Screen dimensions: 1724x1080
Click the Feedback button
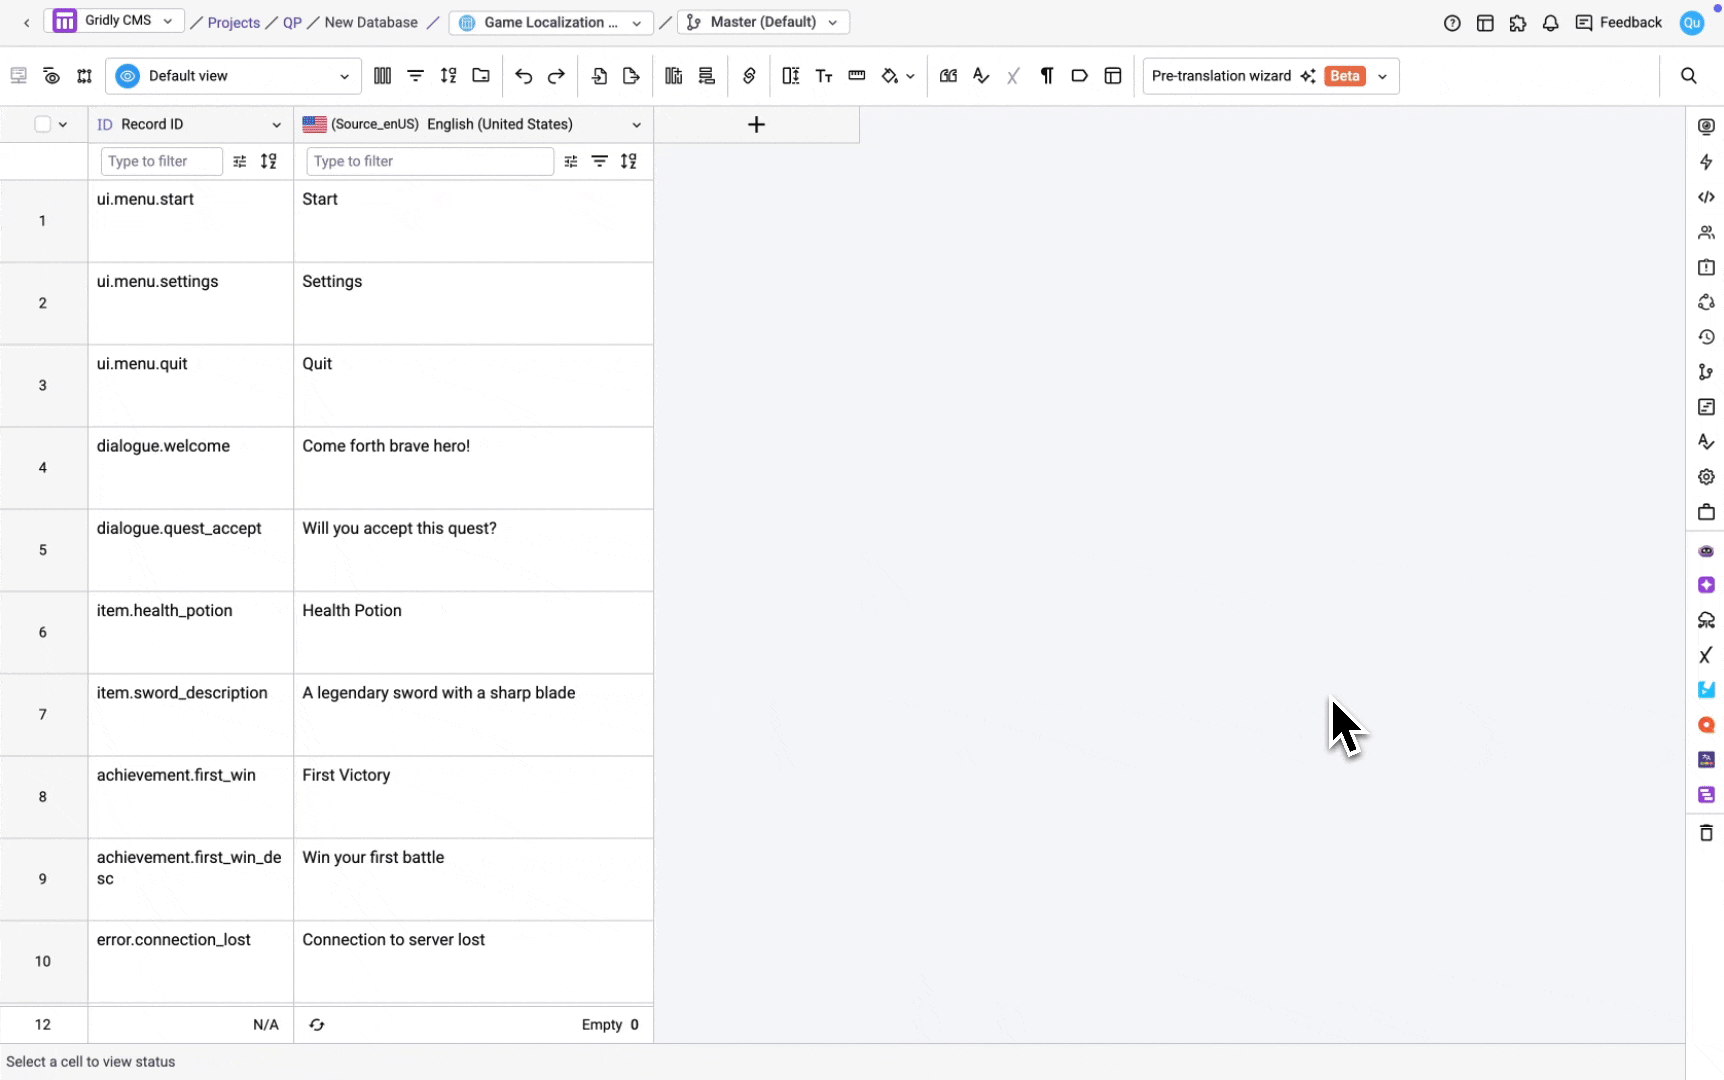point(1618,22)
